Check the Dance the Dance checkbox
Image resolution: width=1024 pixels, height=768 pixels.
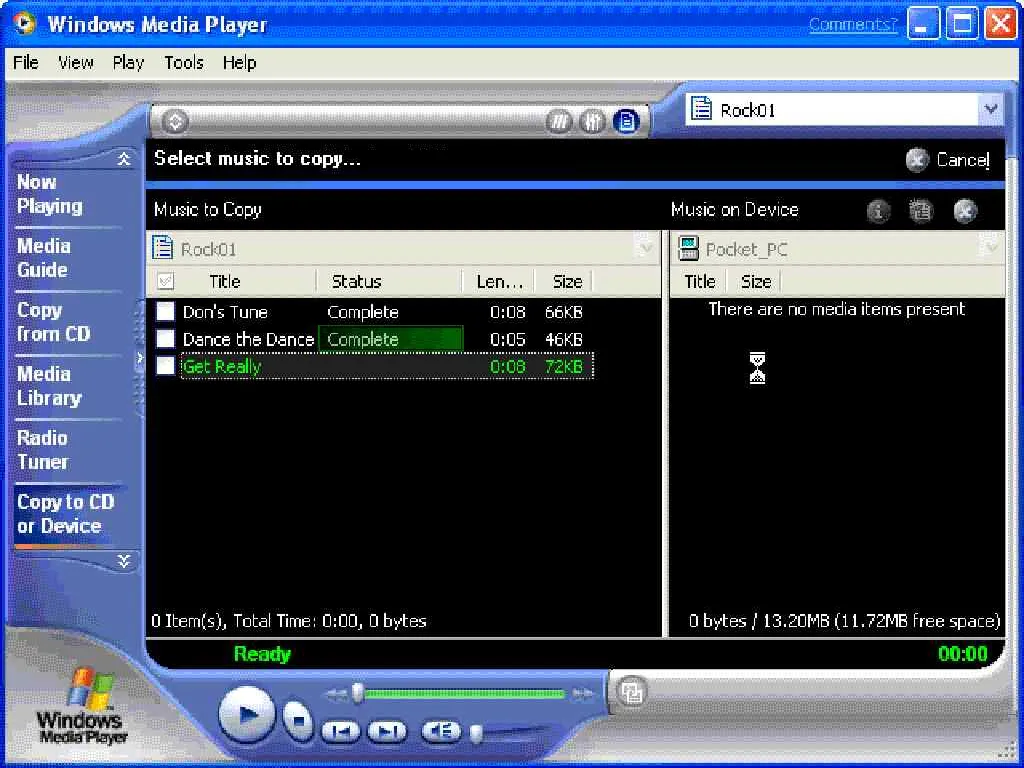click(165, 338)
